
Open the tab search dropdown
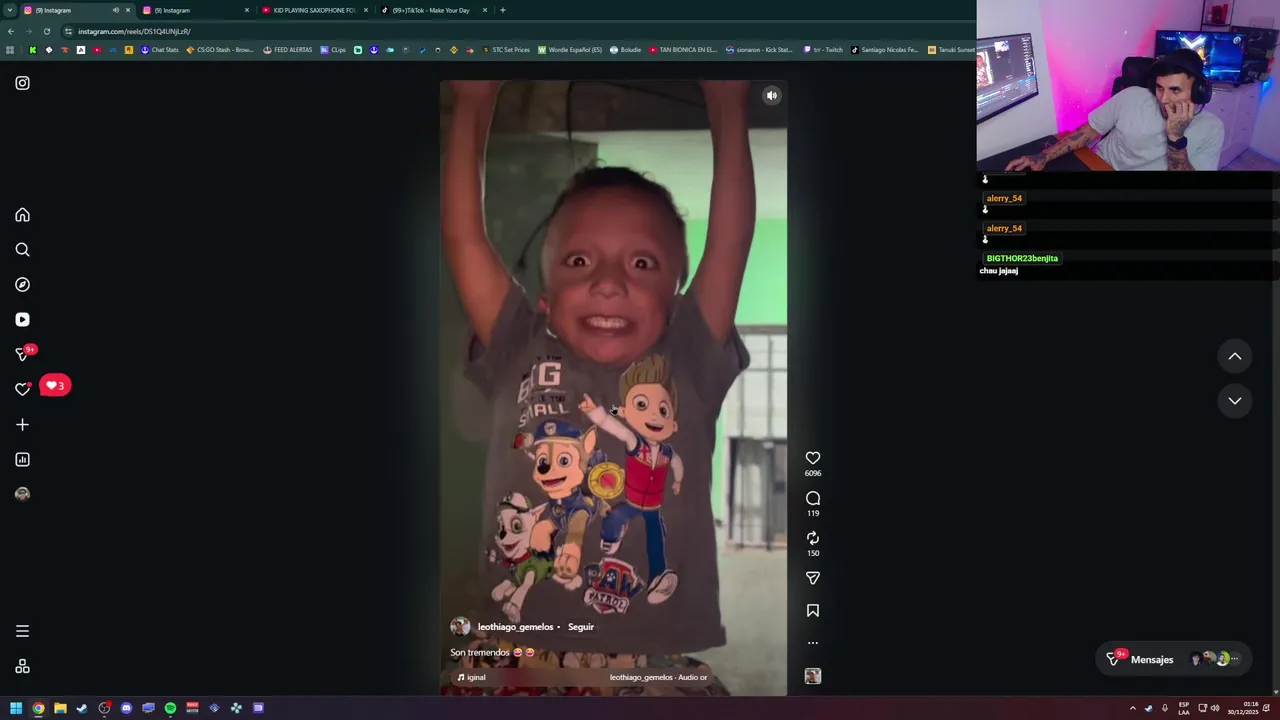9,10
